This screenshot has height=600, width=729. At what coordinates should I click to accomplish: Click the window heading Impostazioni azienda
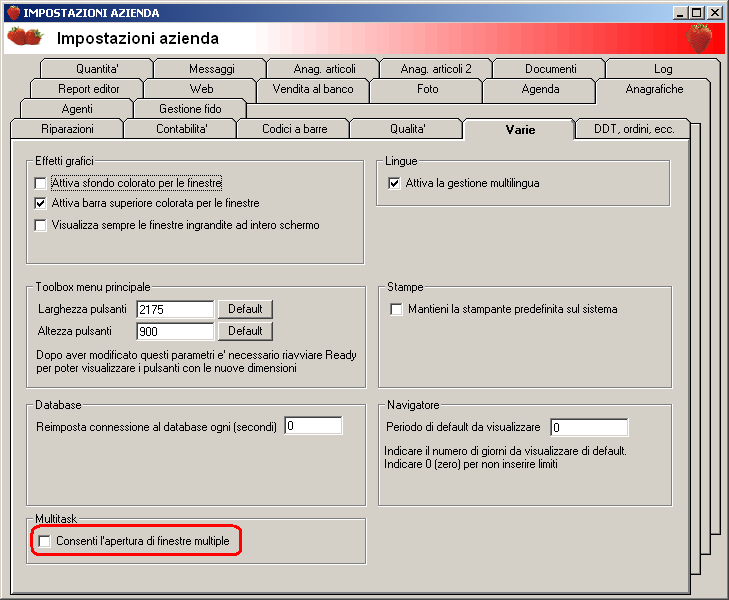[138, 38]
